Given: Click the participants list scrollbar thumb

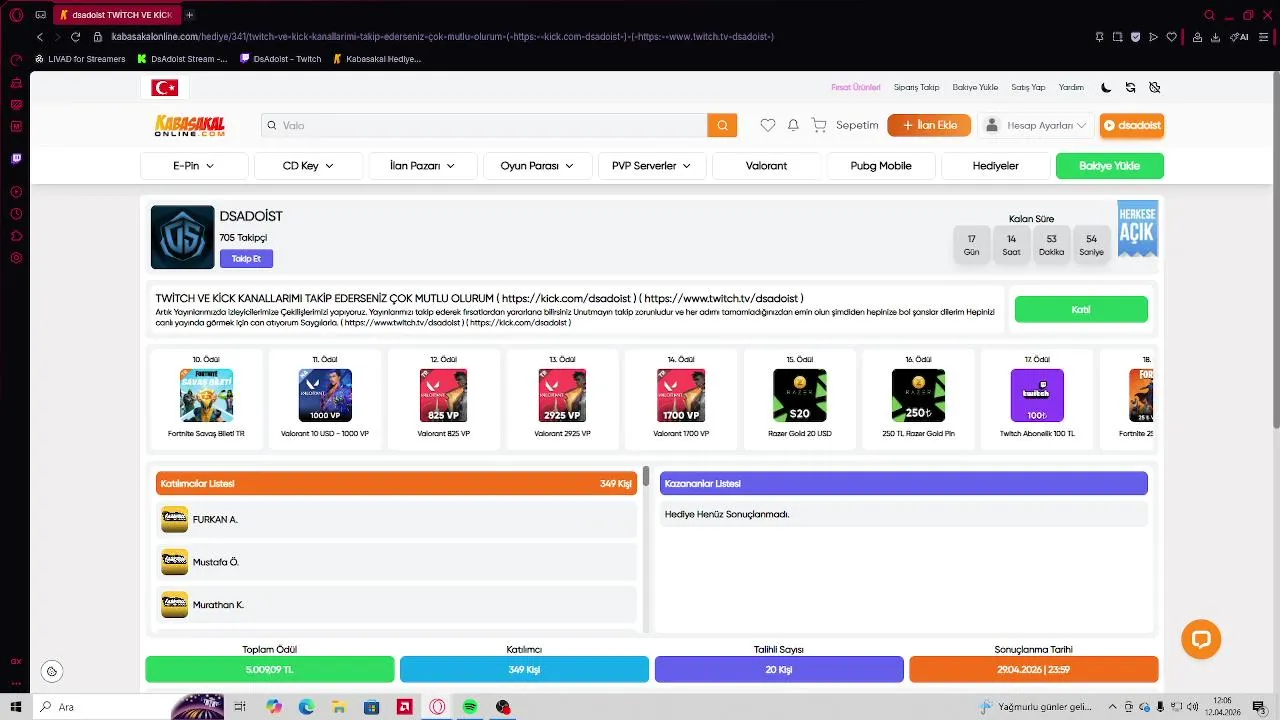Looking at the screenshot, I should pos(646,476).
